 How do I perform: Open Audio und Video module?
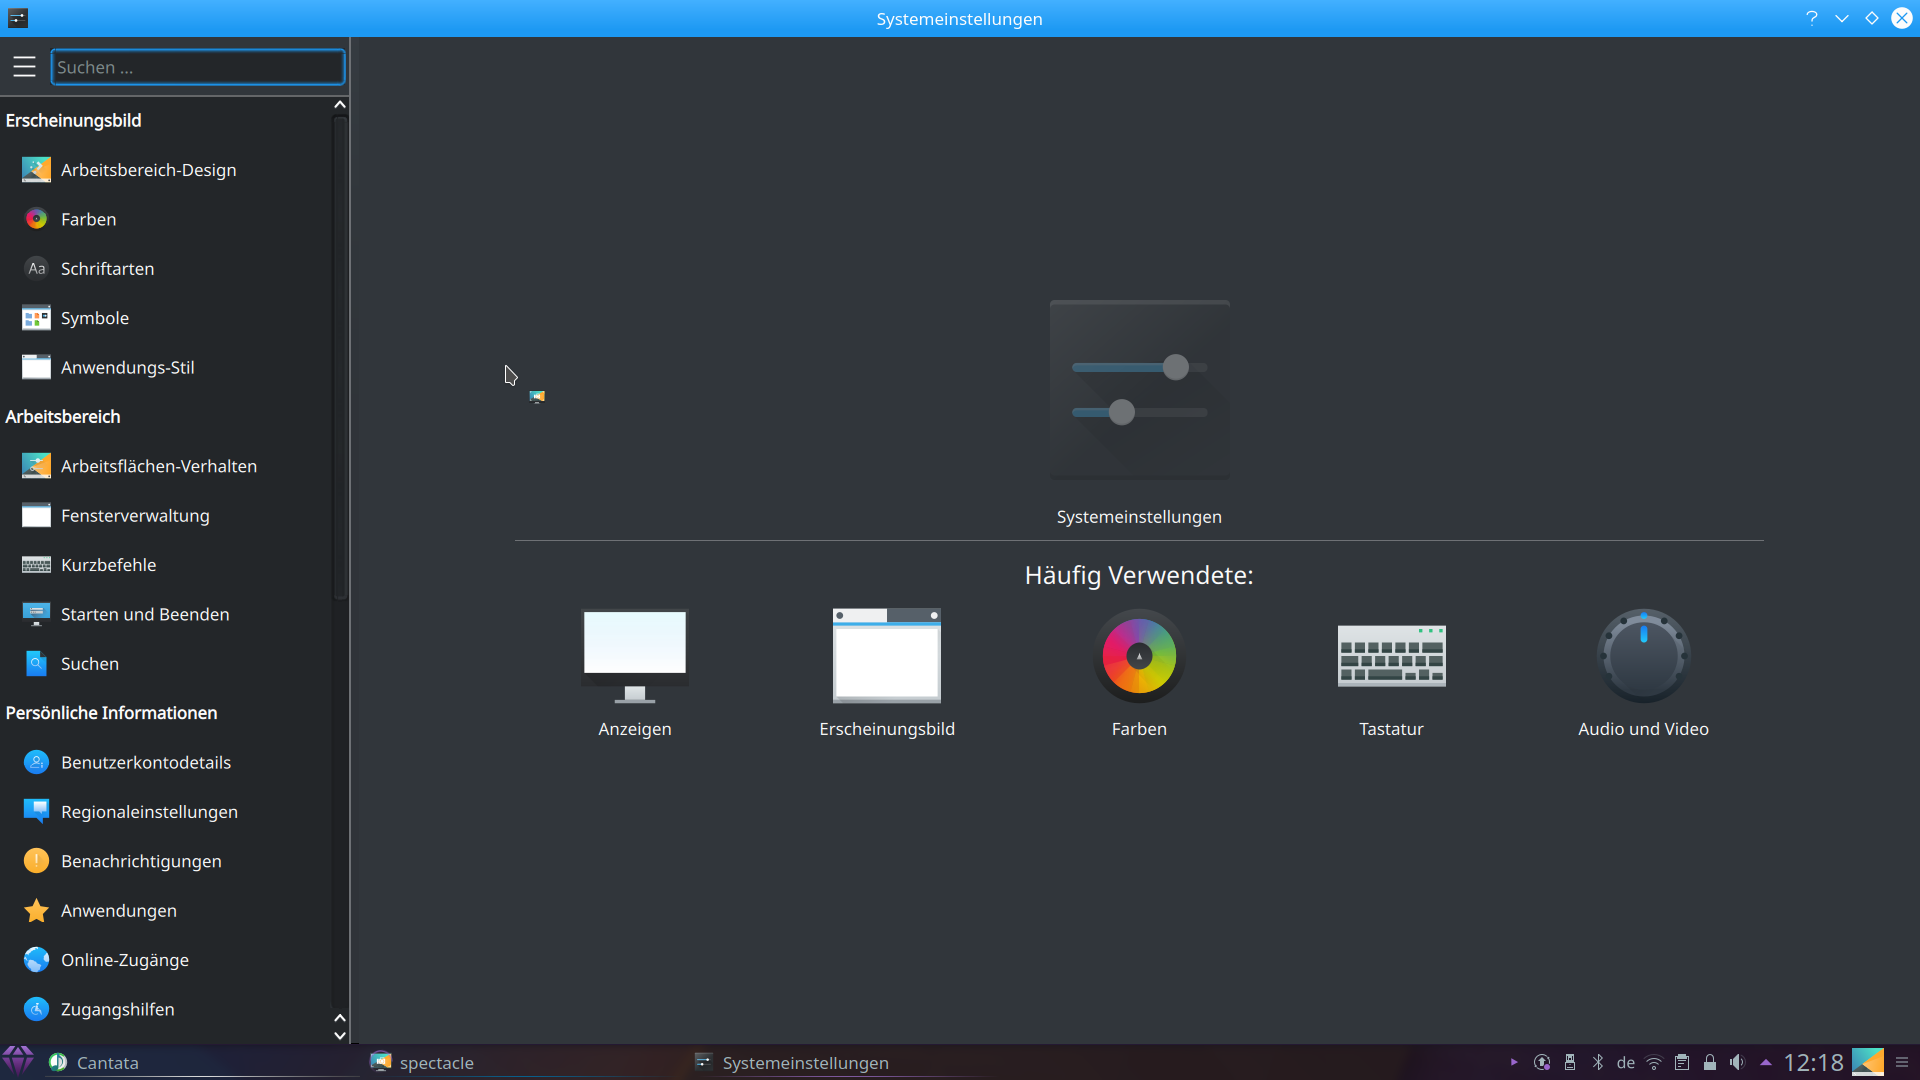tap(1642, 673)
